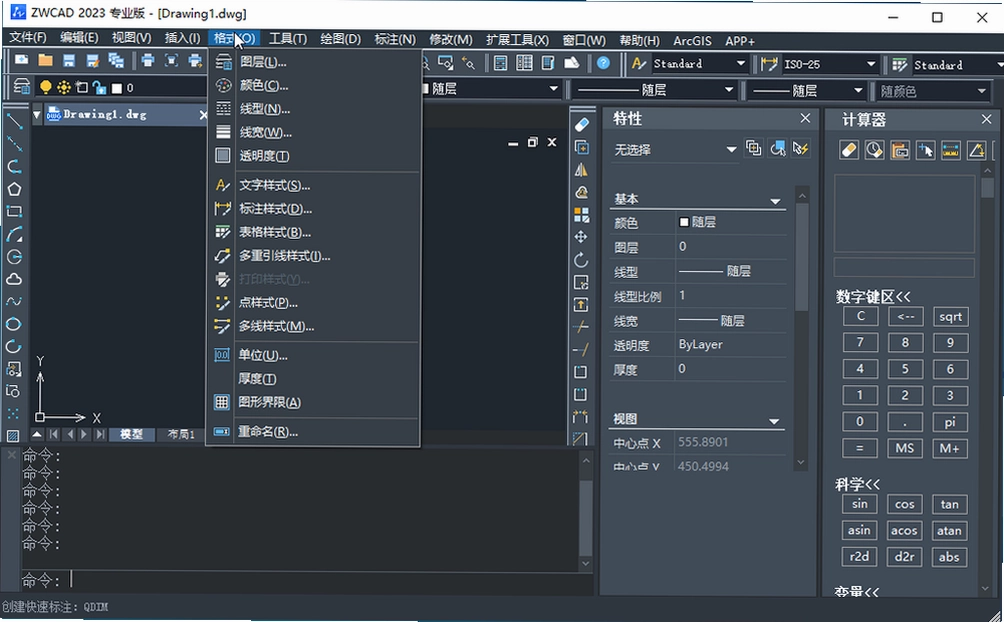Toggle the layer freeze sun icon
This screenshot has width=1004, height=622.
(x=64, y=87)
